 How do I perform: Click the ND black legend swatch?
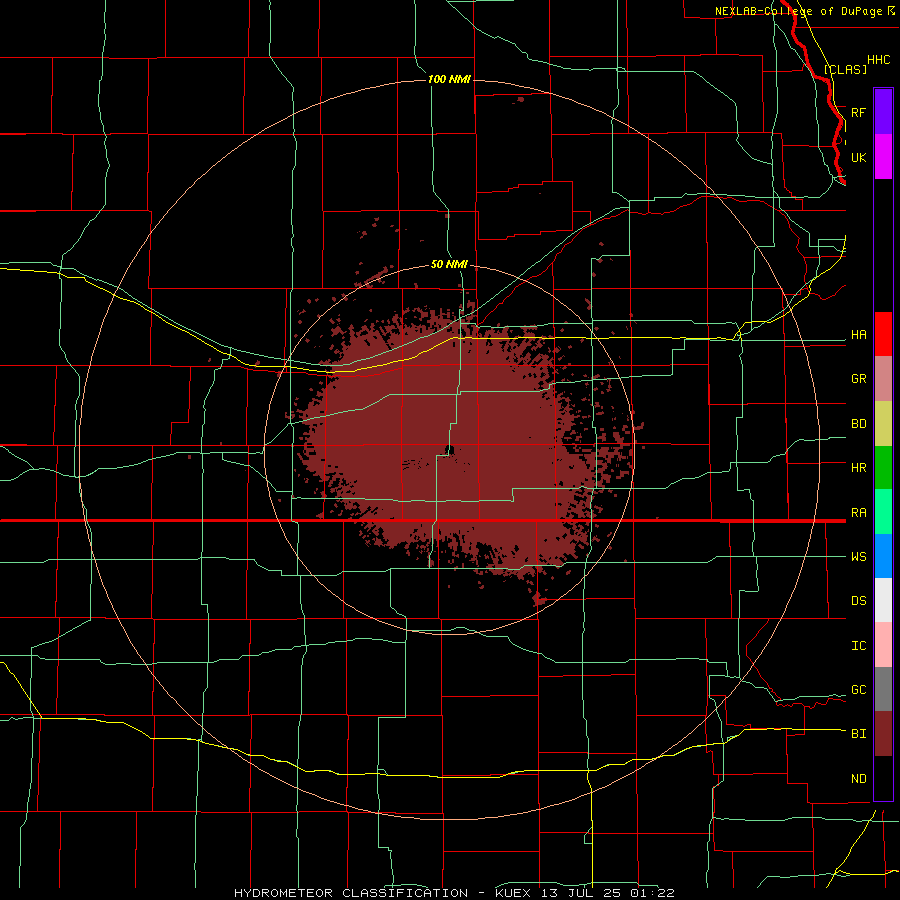pos(883,778)
